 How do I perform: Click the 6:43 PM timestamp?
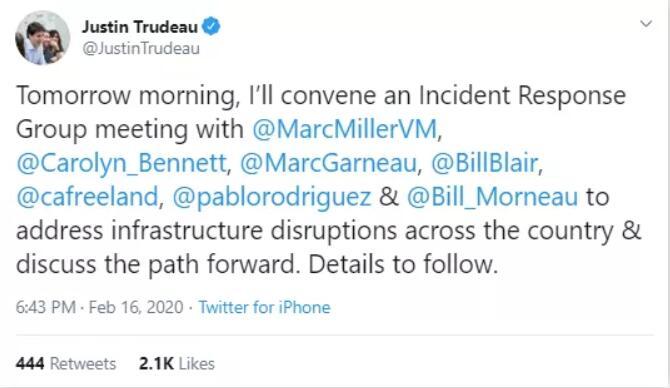tap(46, 307)
